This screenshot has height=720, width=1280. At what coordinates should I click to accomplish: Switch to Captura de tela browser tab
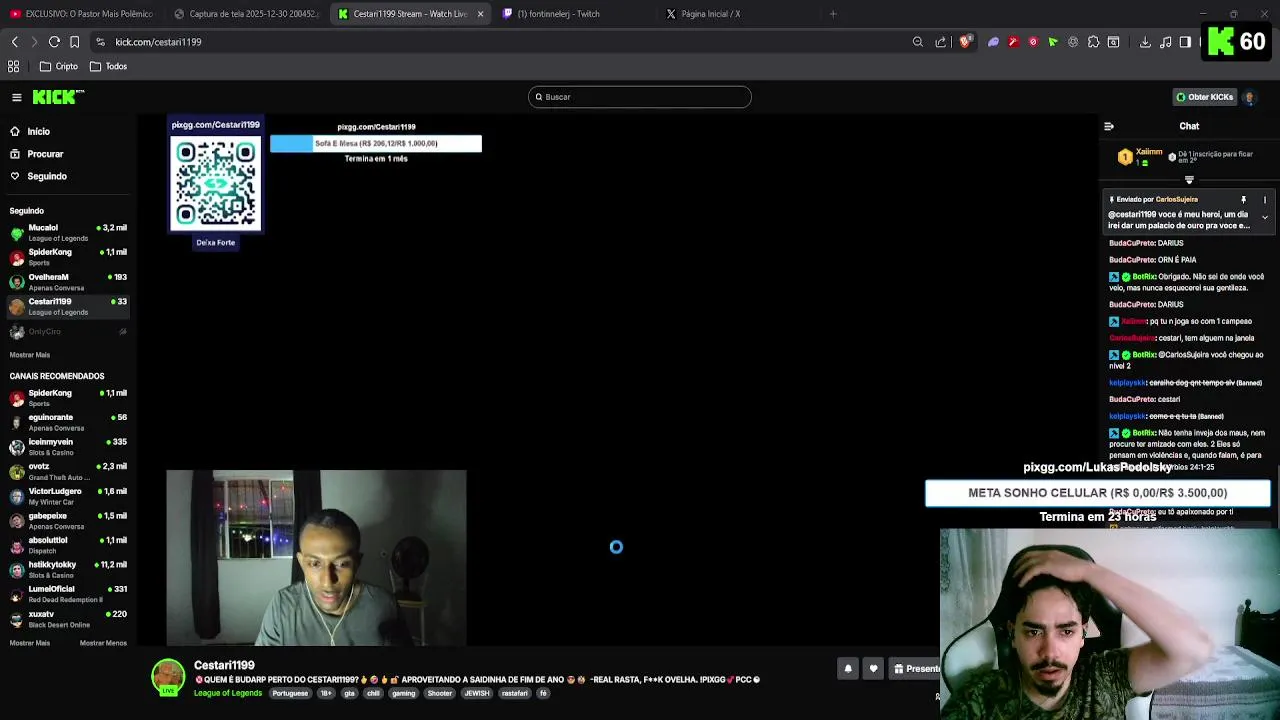[246, 14]
